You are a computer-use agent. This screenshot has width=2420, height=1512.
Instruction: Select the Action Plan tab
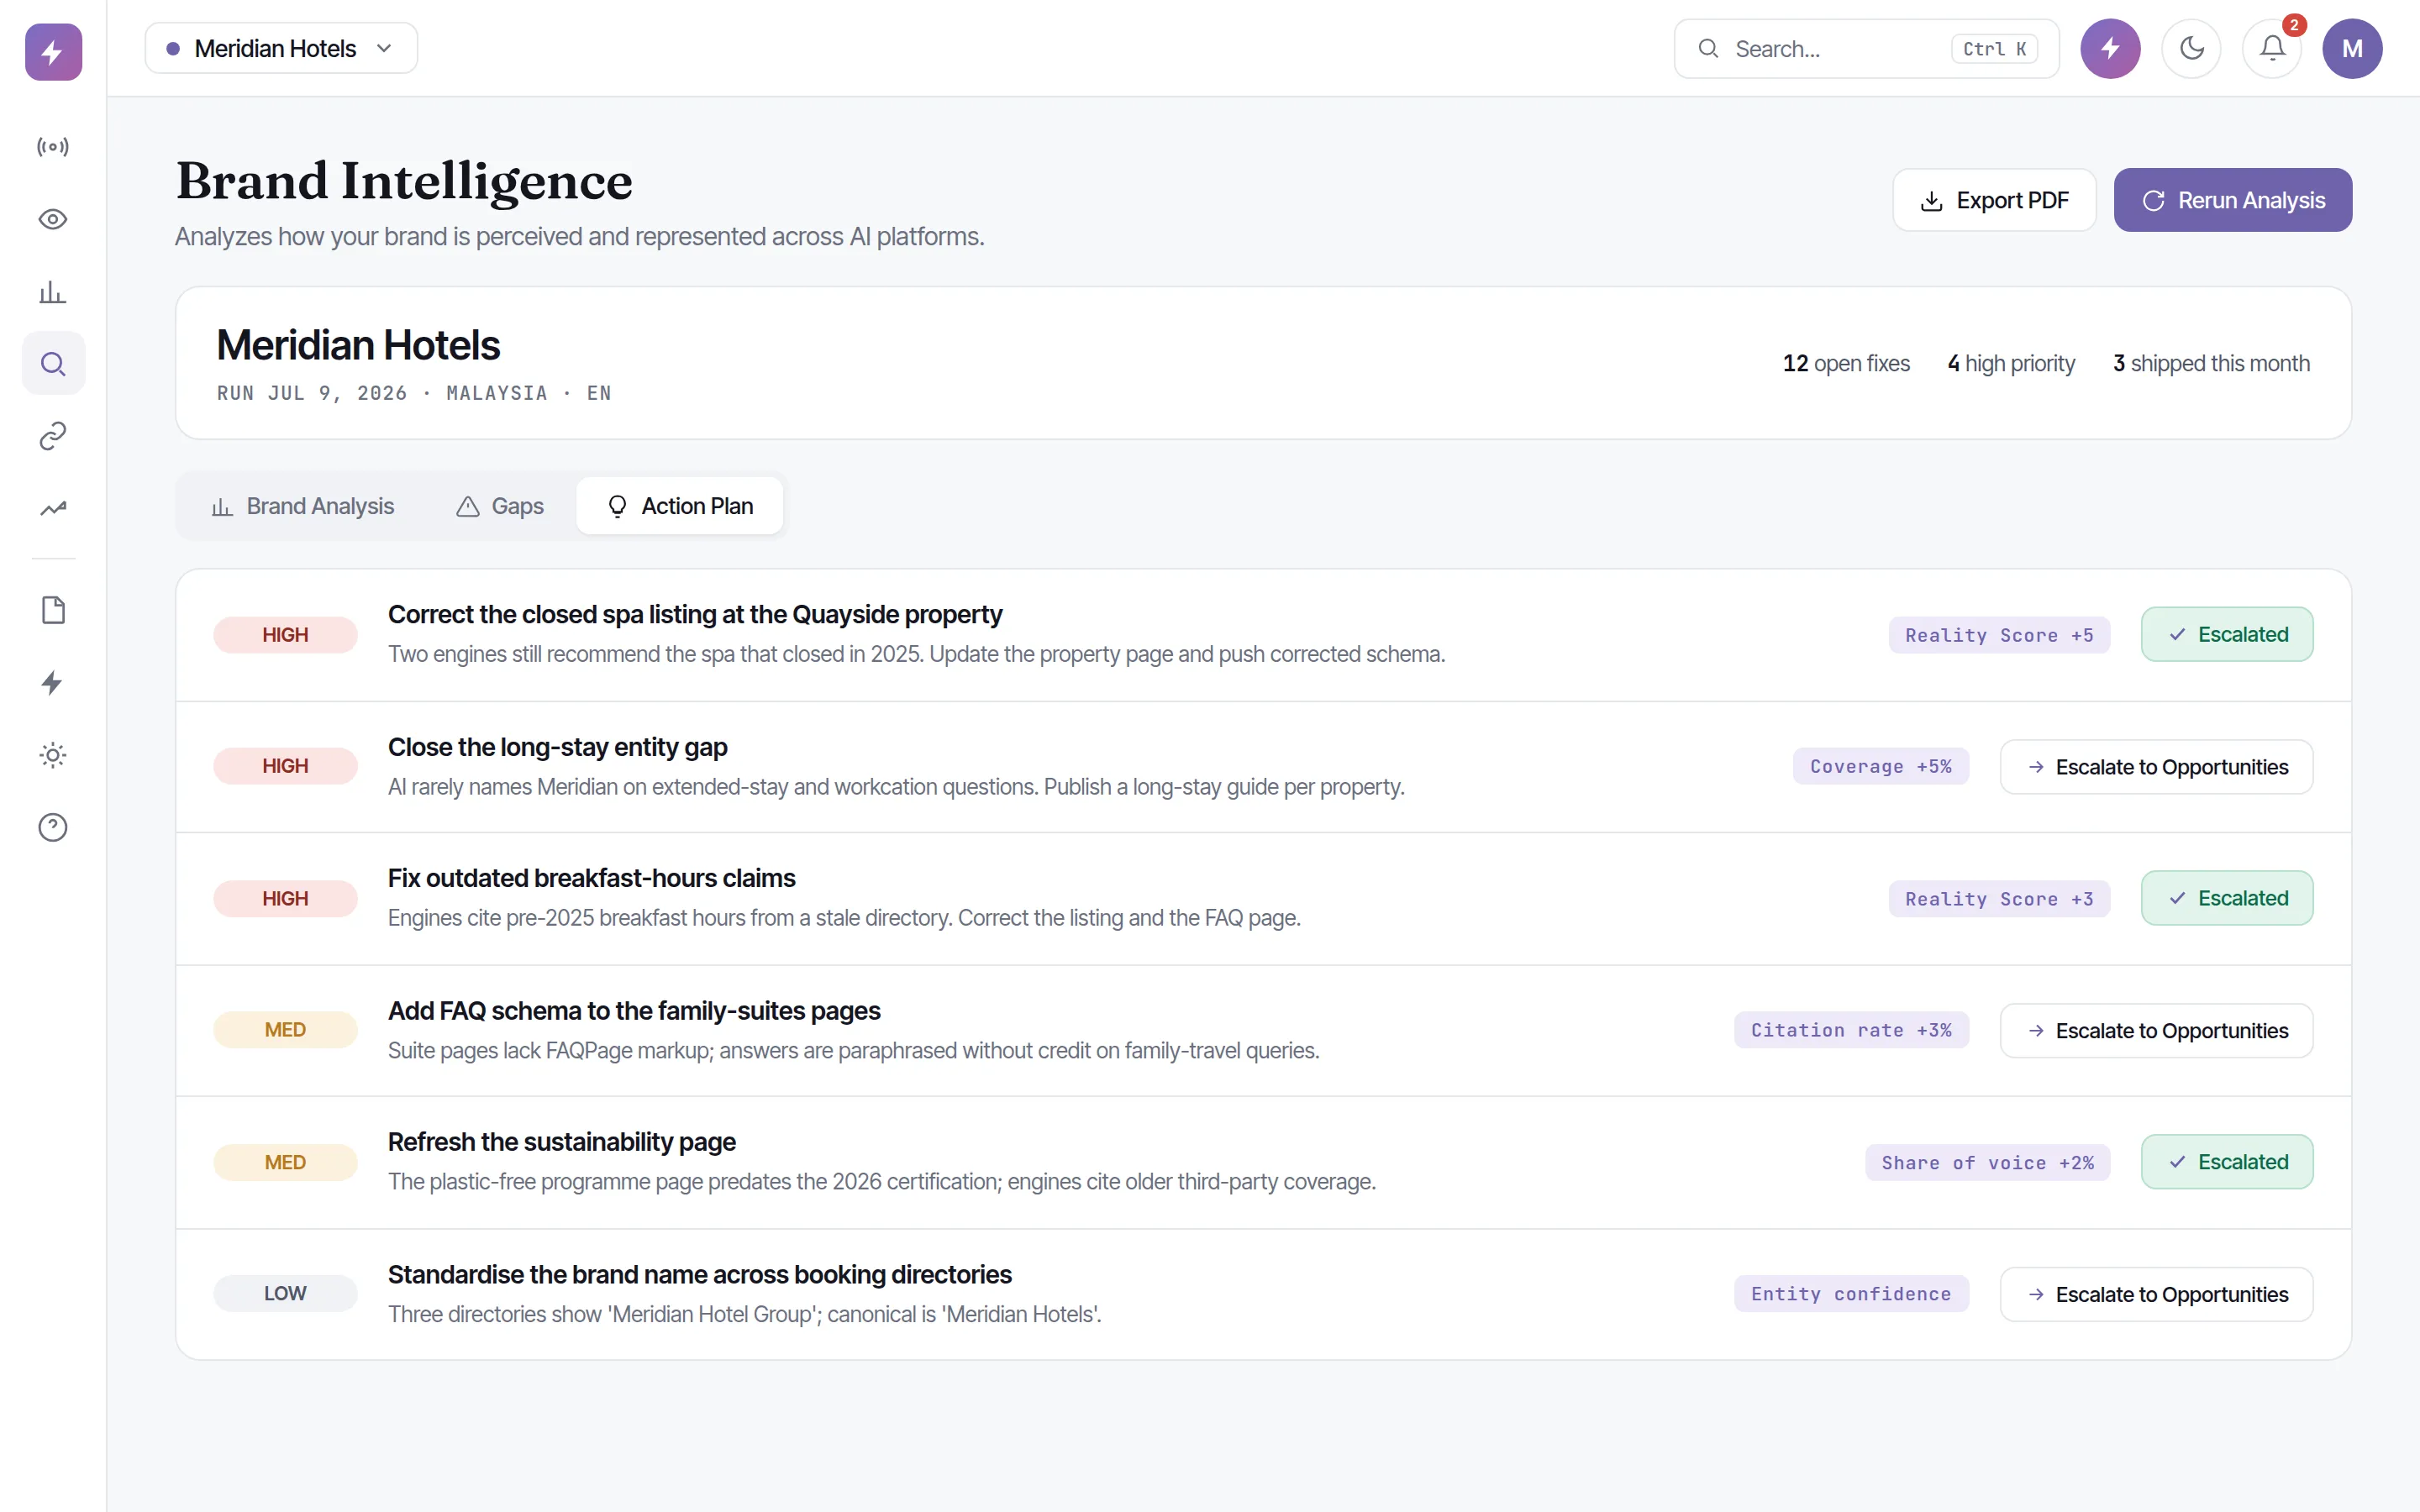[680, 506]
